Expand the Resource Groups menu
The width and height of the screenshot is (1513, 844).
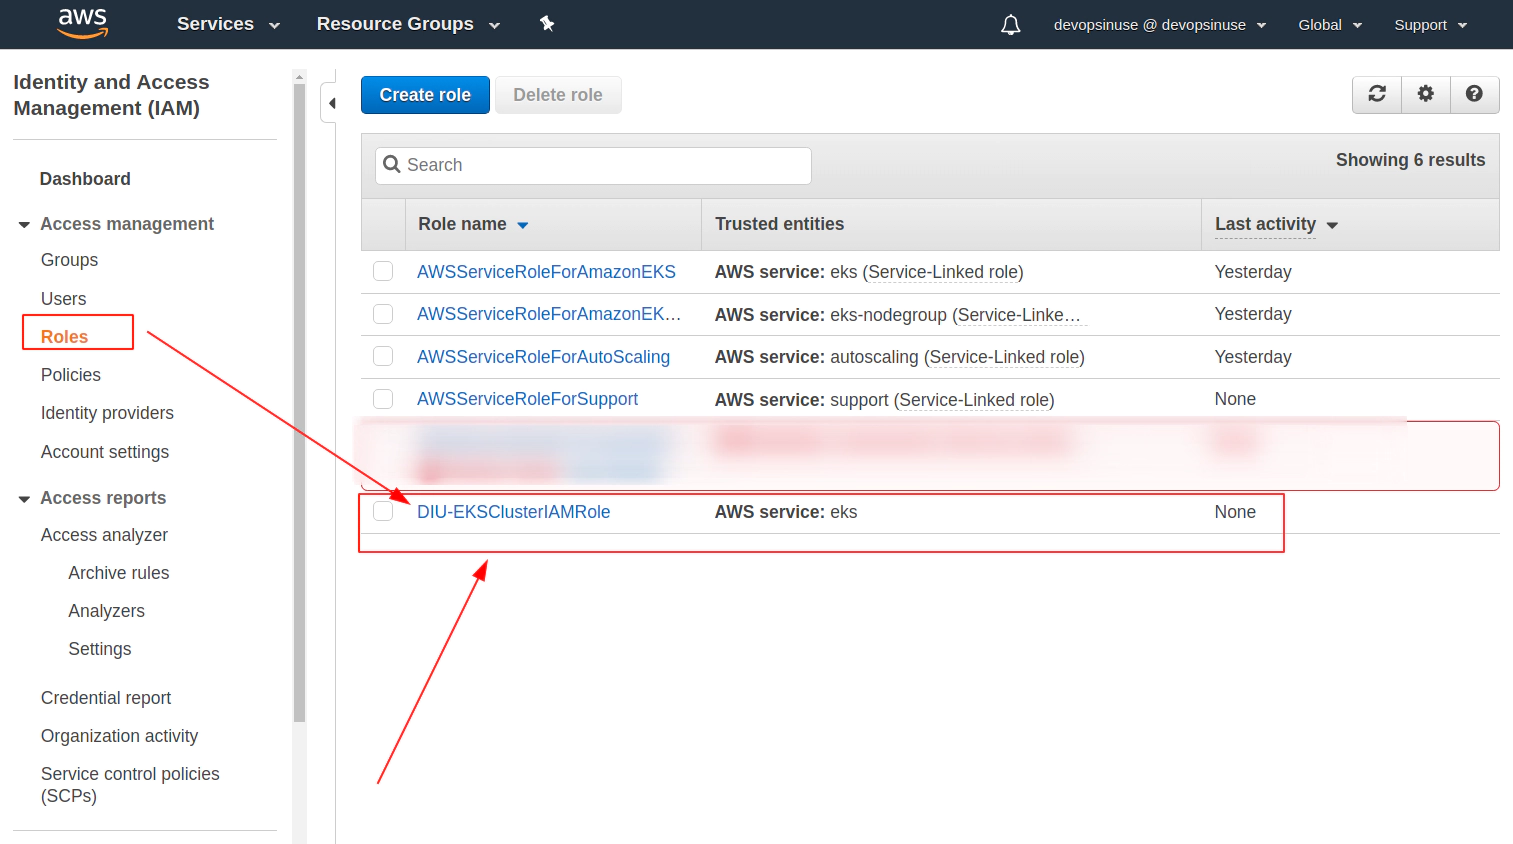pos(408,24)
